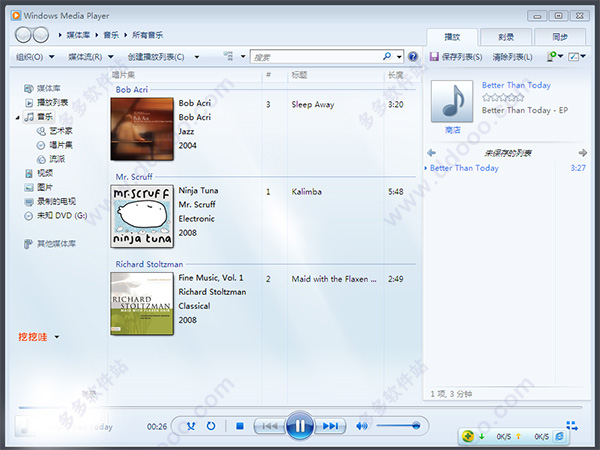Click the Ninja Tuna album cover
The image size is (600, 450).
142,216
